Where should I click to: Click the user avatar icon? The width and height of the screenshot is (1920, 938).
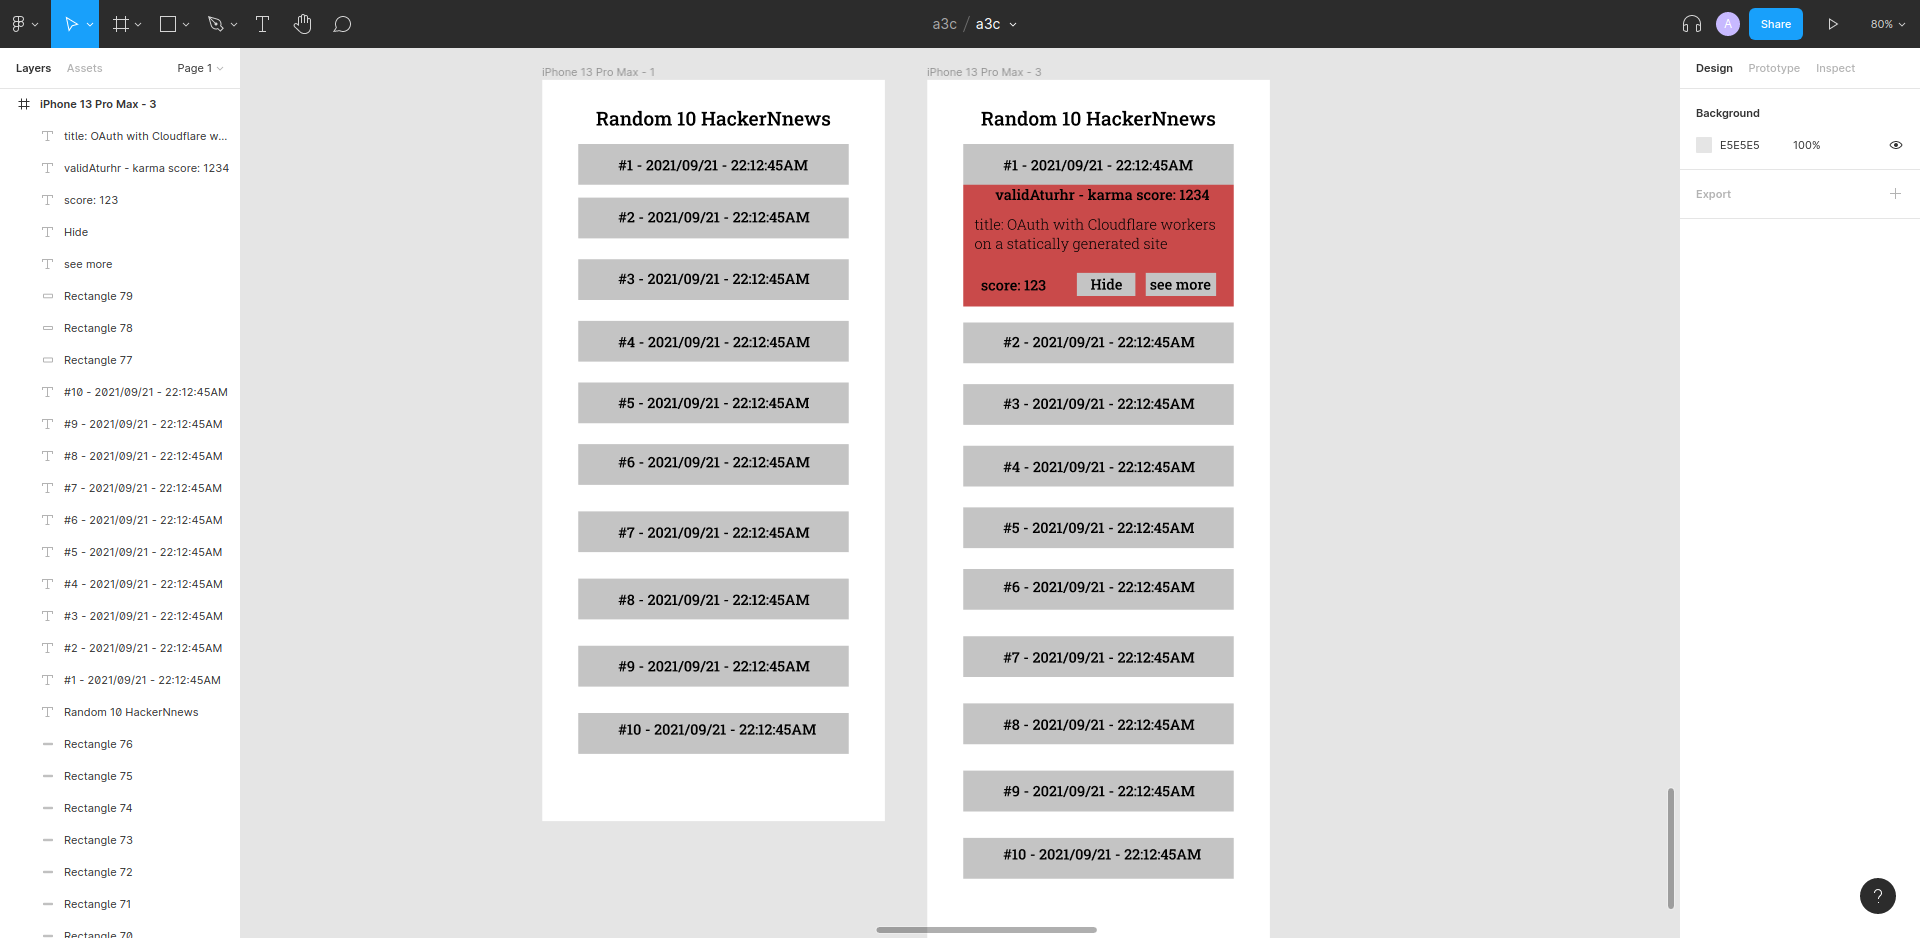[x=1728, y=24]
